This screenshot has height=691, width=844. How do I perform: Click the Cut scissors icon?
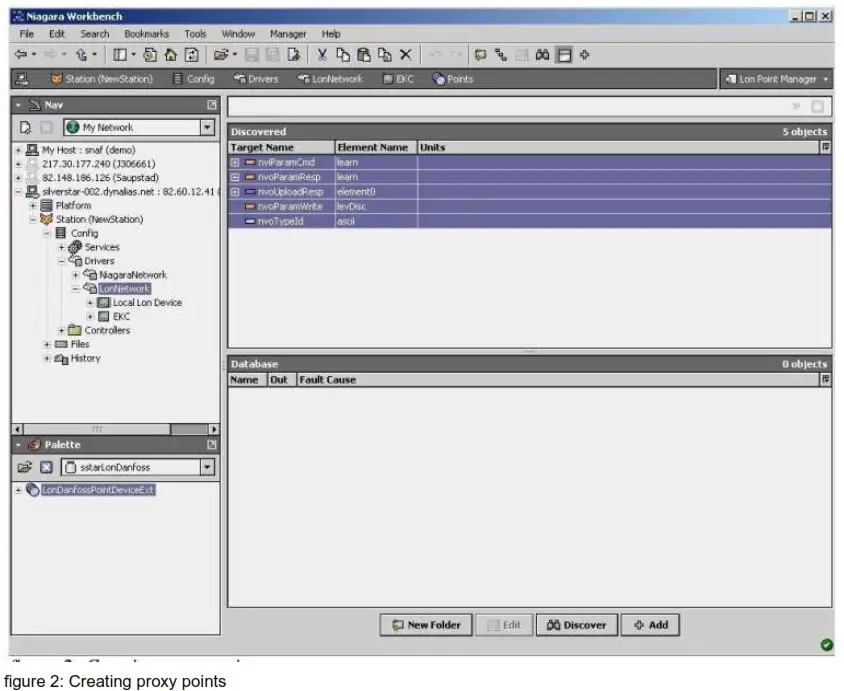coord(323,55)
